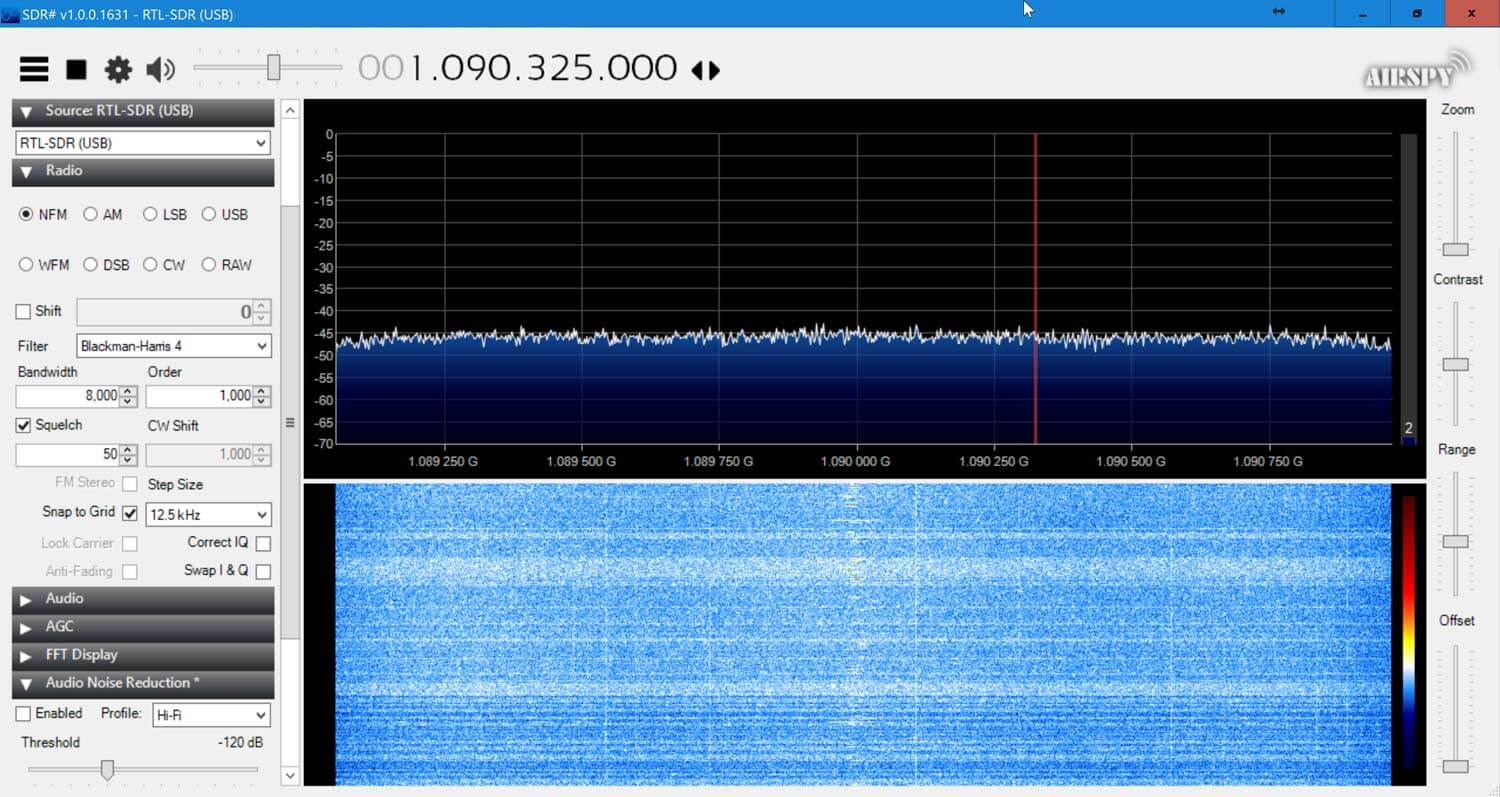This screenshot has width=1500, height=797.
Task: Open the hamburger main menu
Action: pos(34,69)
